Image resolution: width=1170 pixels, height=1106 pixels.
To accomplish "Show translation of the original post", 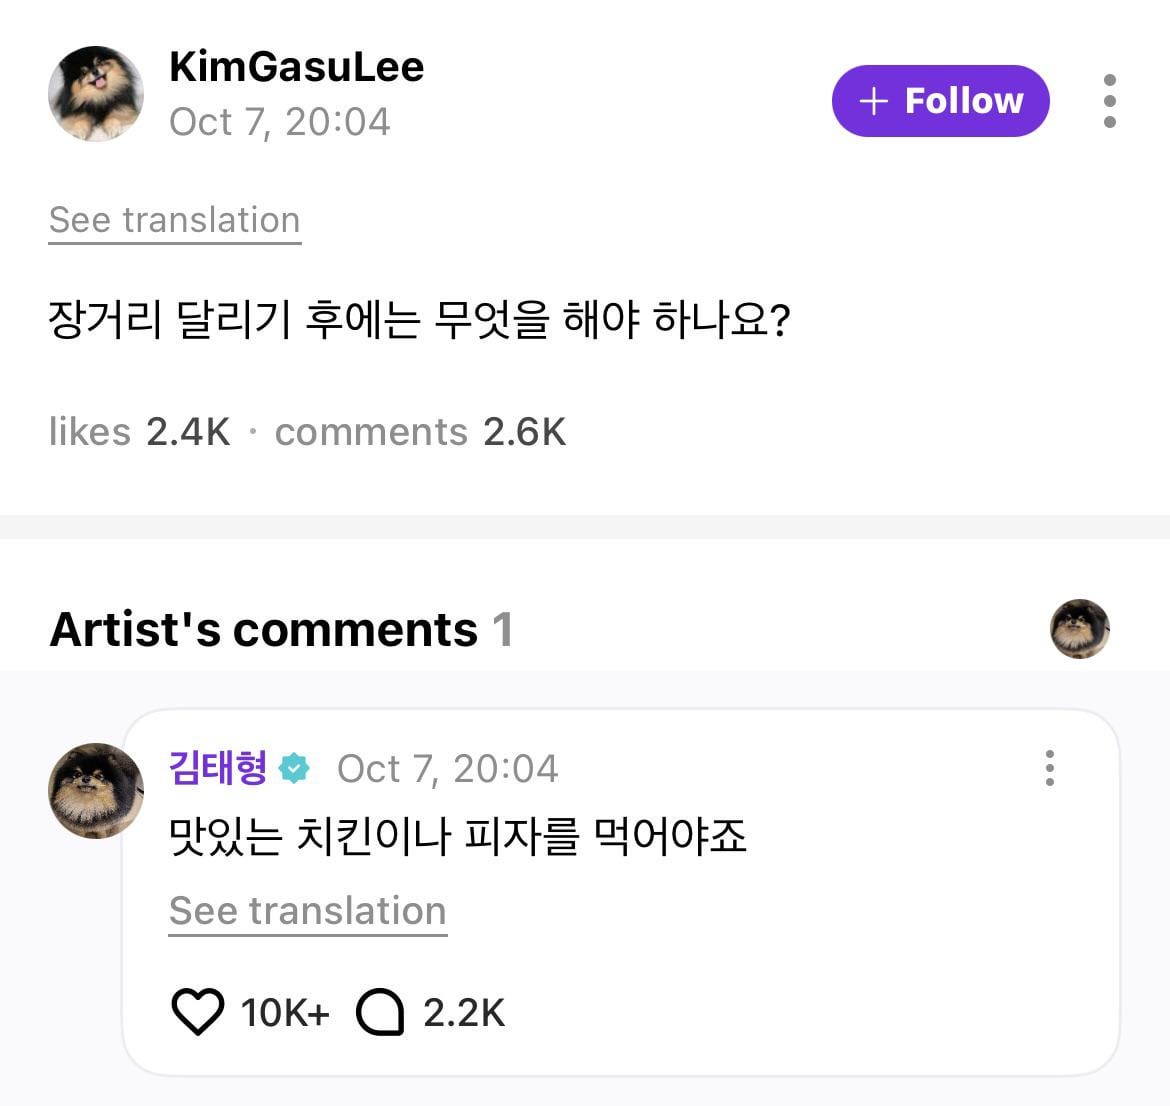I will pyautogui.click(x=175, y=220).
